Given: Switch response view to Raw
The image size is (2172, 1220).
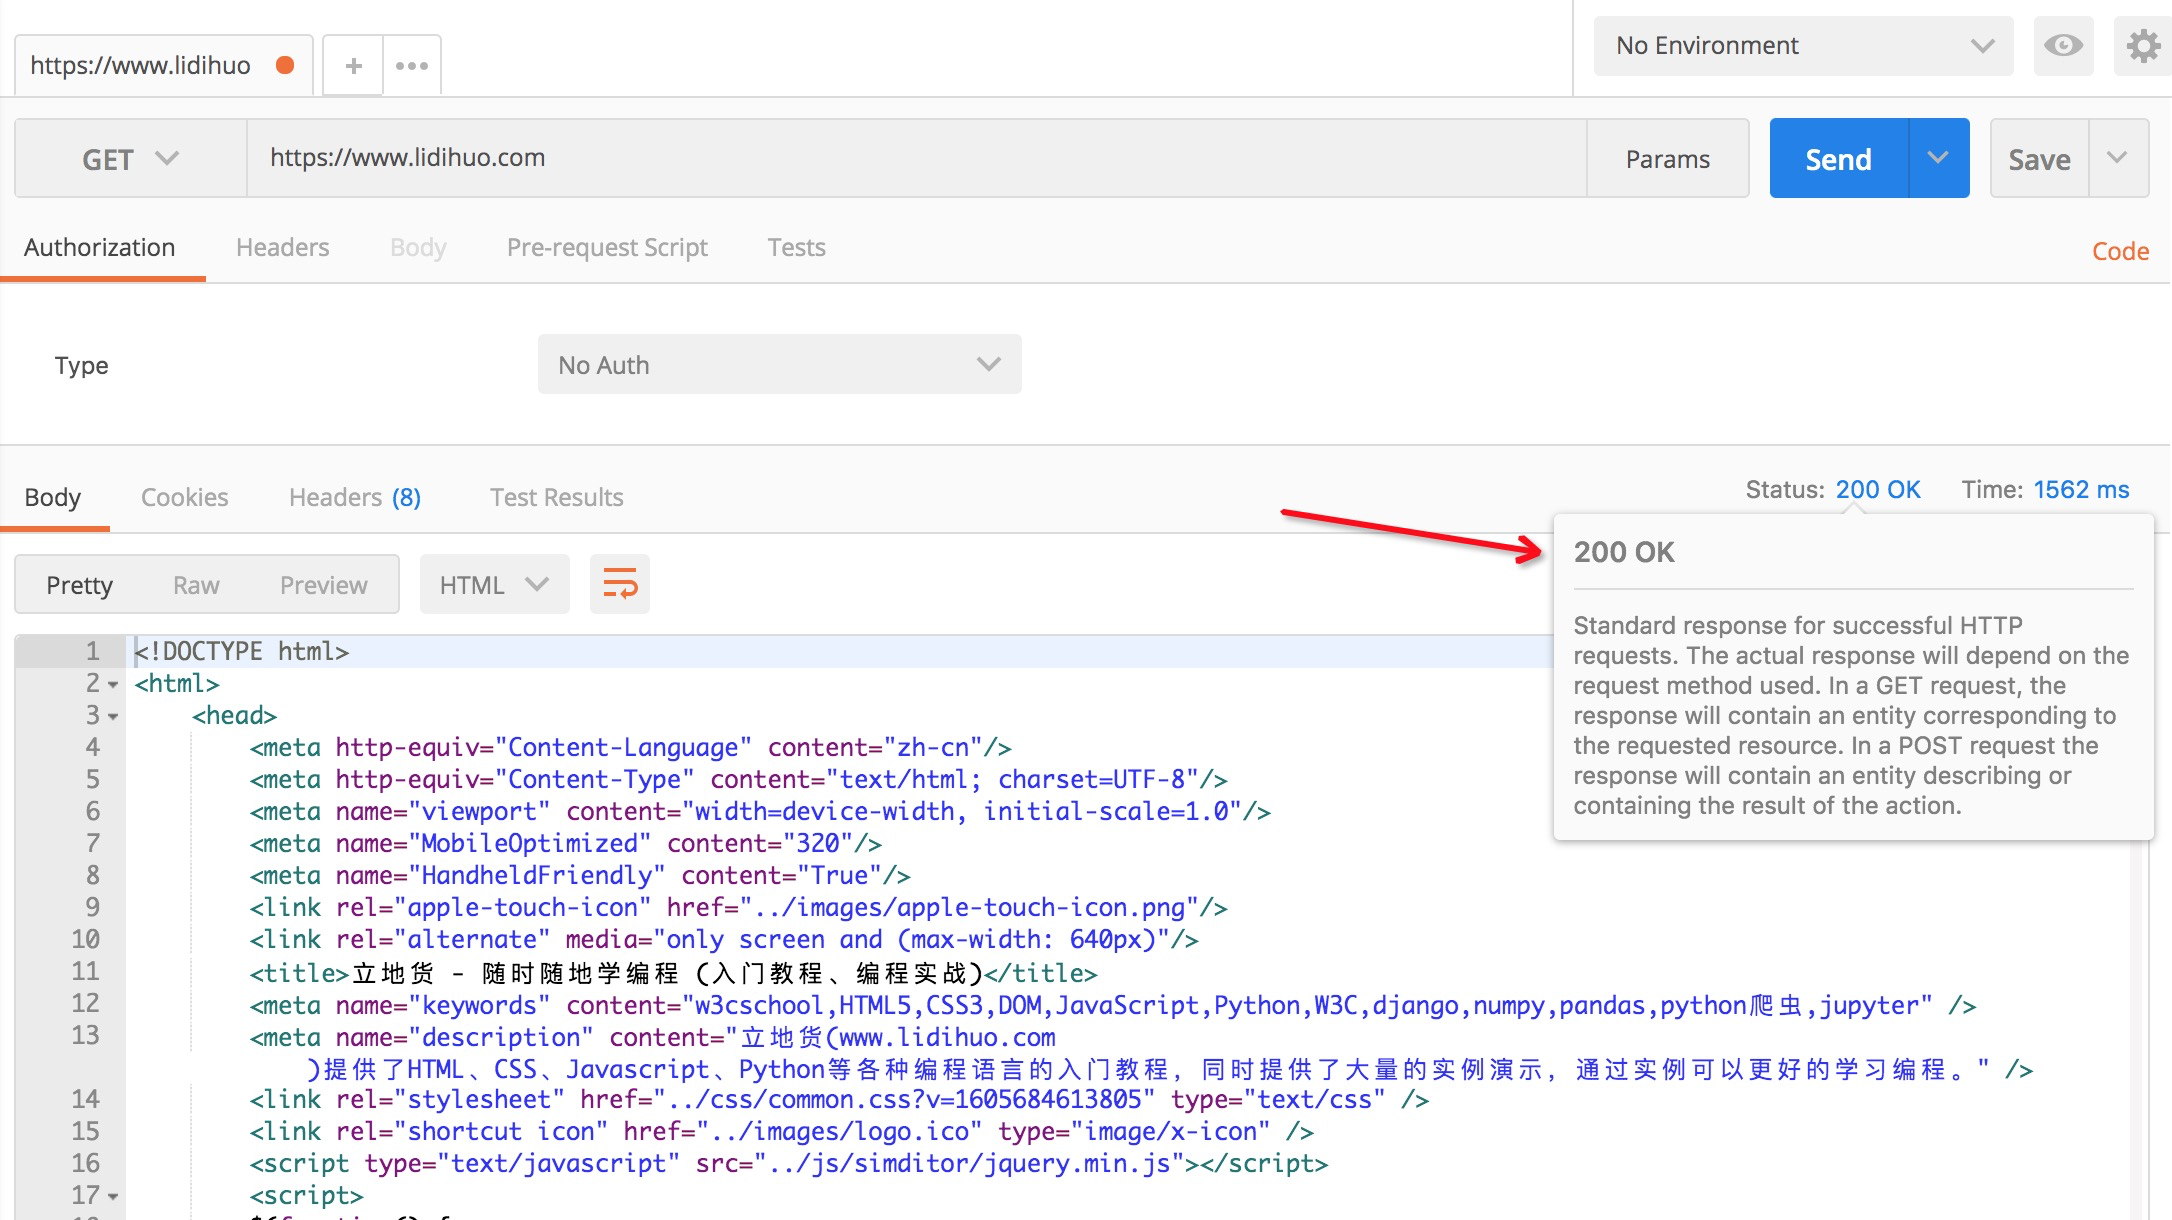Looking at the screenshot, I should click(x=196, y=585).
